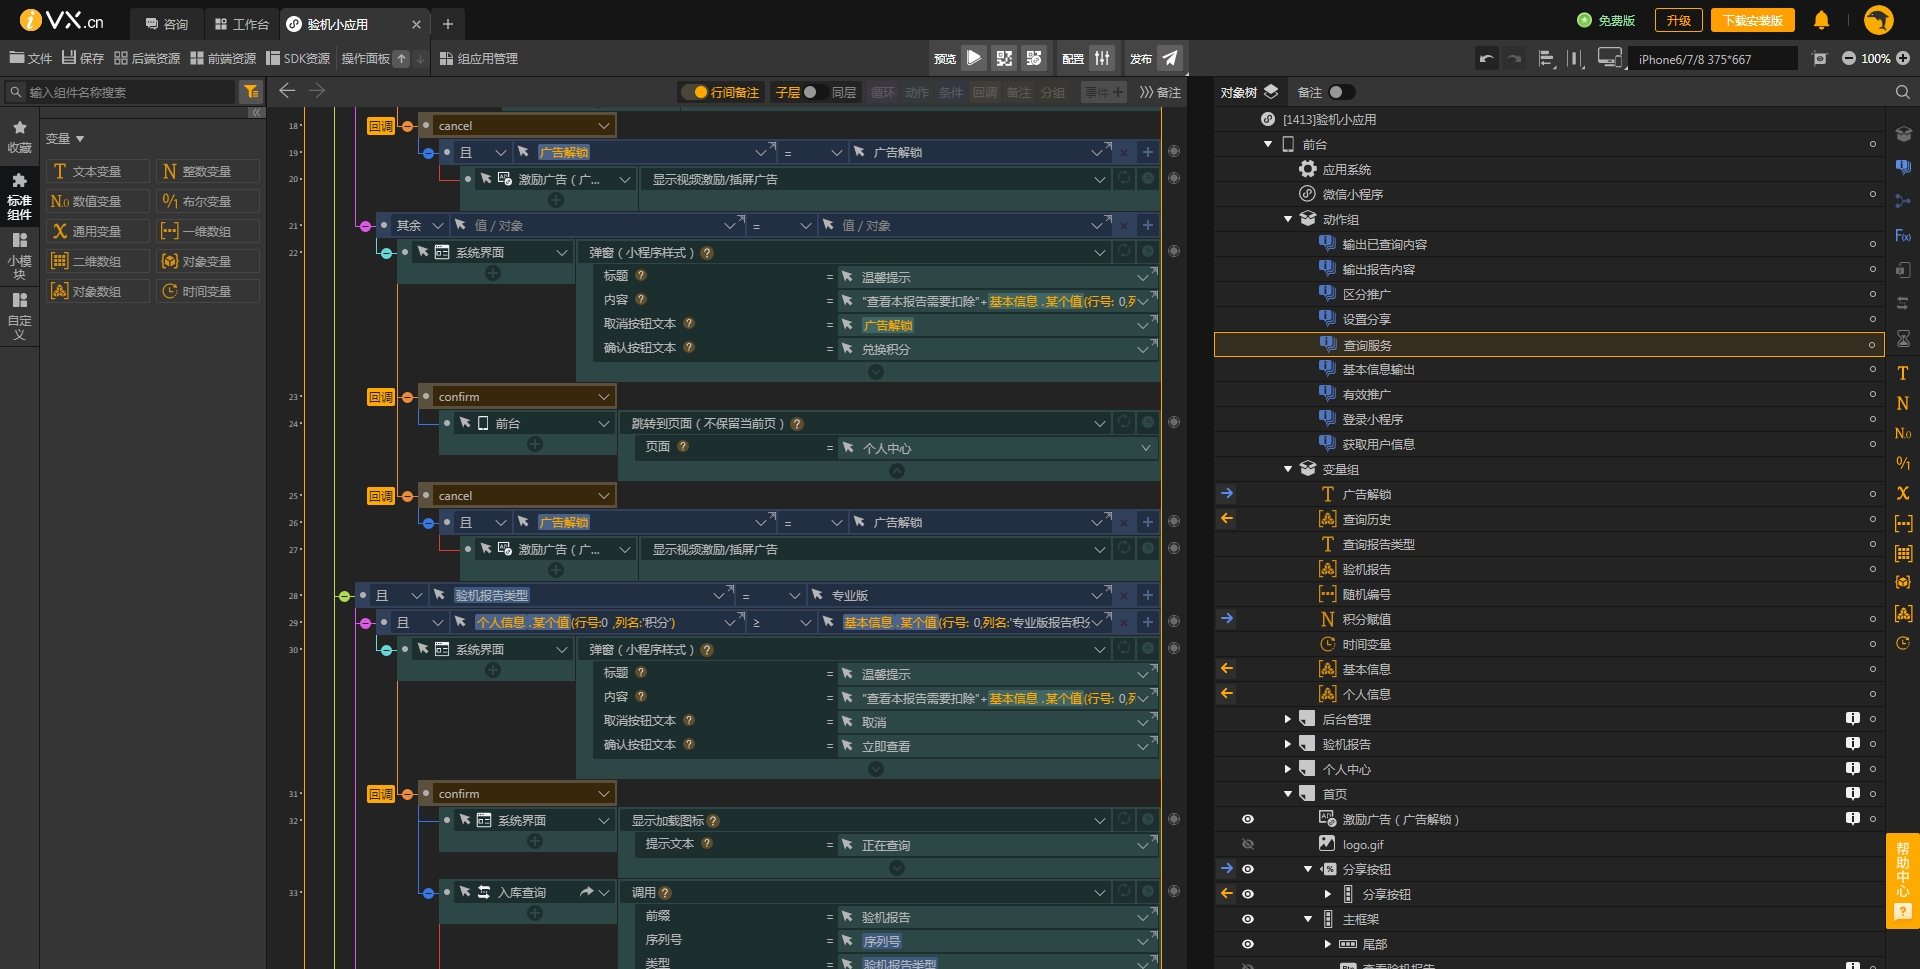
Task: Zoom out with the minus icon
Action: 1849,59
